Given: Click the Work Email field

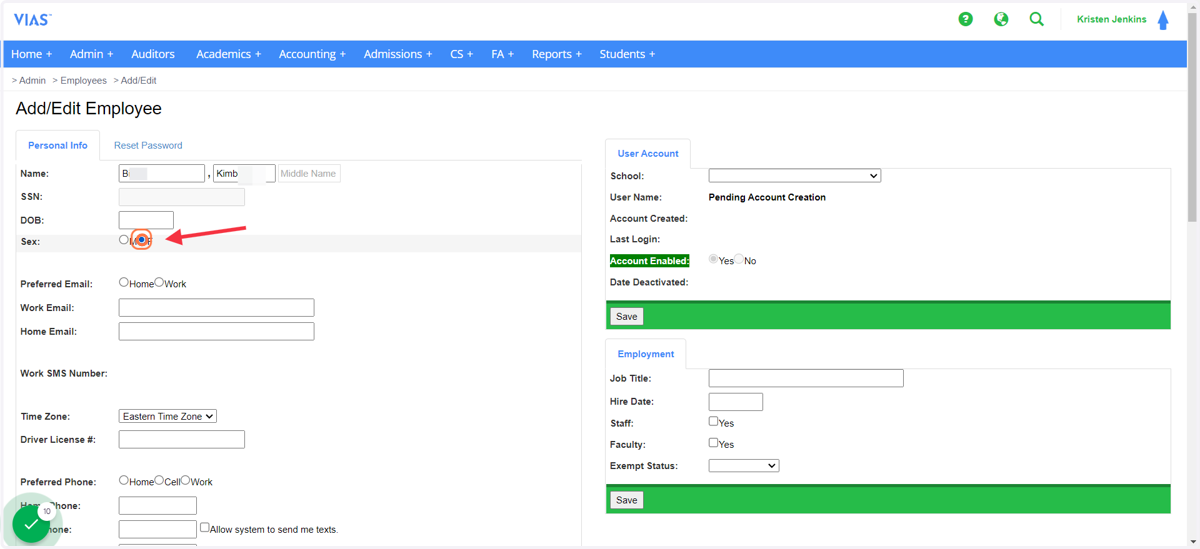Looking at the screenshot, I should (216, 308).
